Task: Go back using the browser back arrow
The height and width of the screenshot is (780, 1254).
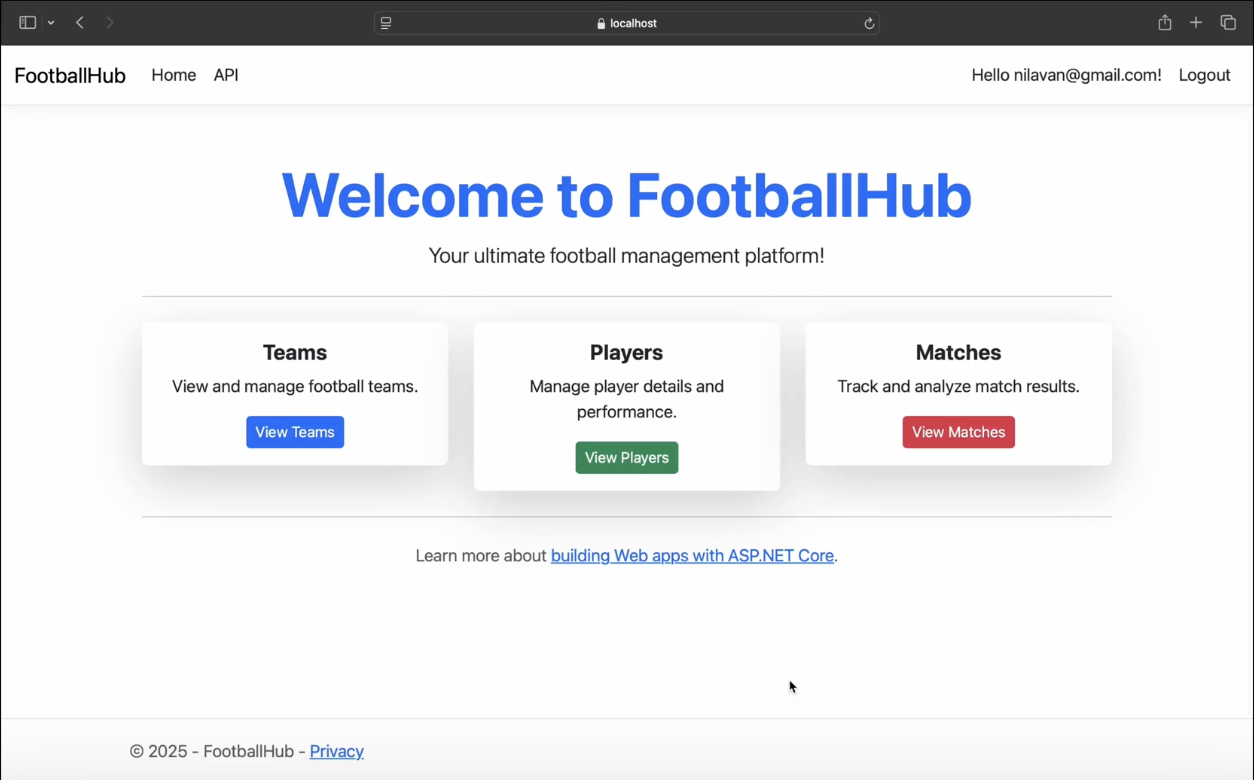Action: pyautogui.click(x=80, y=23)
